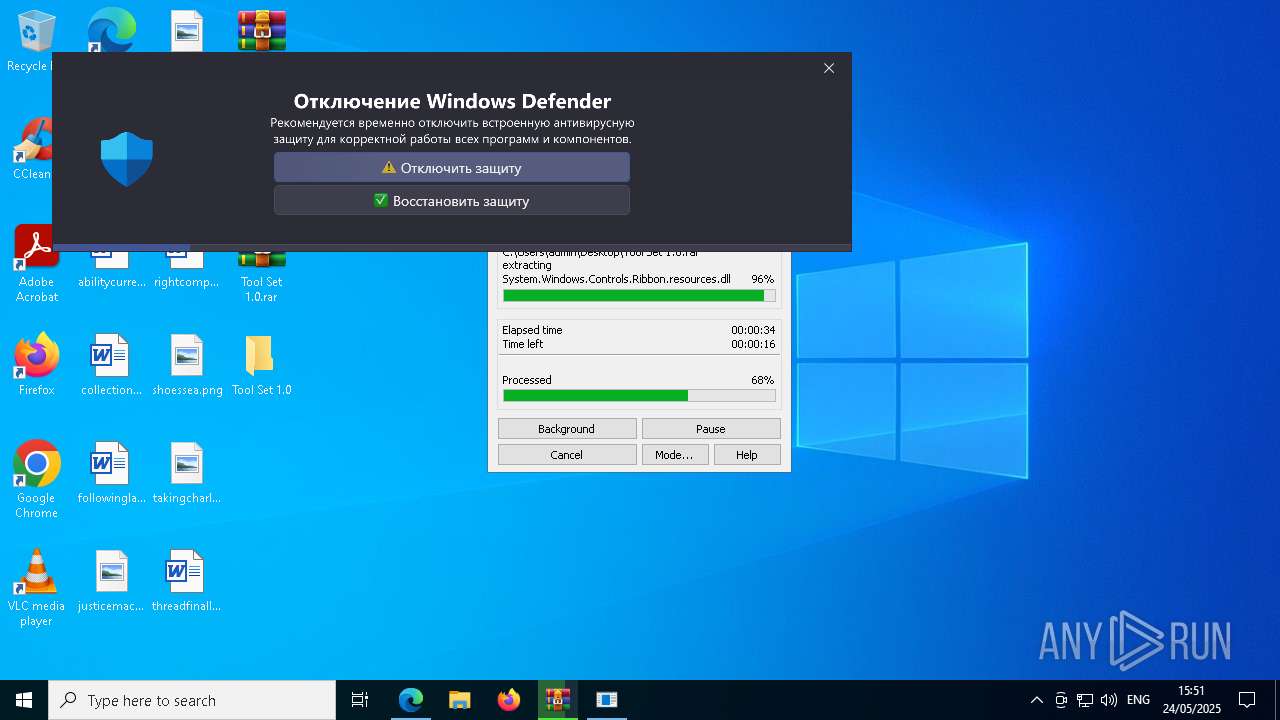Select the collection... Word document icon
This screenshot has width=1280, height=720.
click(x=111, y=365)
